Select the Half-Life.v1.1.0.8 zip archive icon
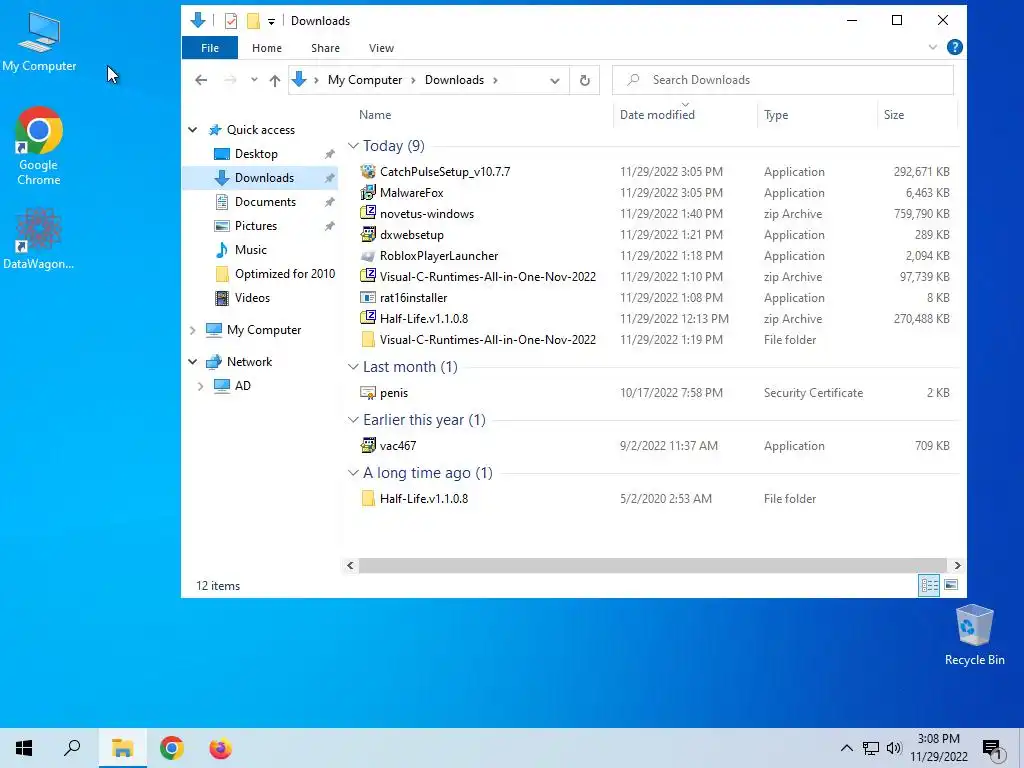This screenshot has height=768, width=1024. coord(368,319)
